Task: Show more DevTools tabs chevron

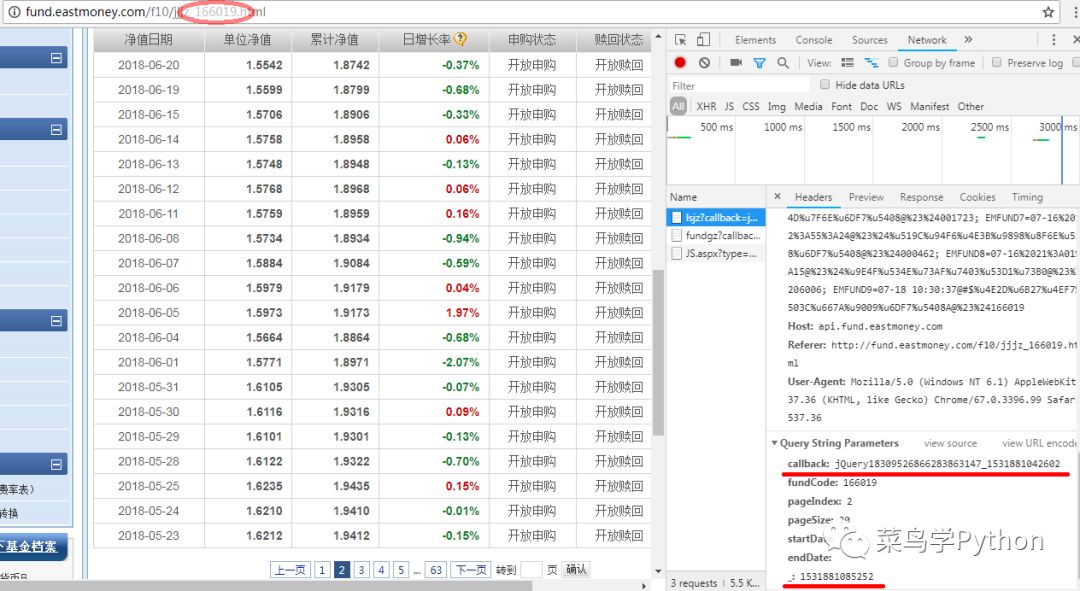Action: click(x=968, y=39)
